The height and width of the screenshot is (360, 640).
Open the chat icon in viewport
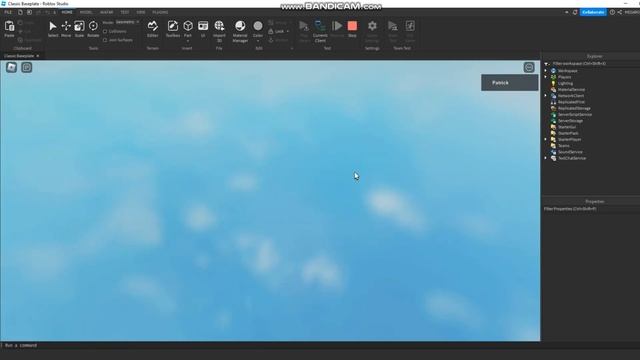[27, 67]
